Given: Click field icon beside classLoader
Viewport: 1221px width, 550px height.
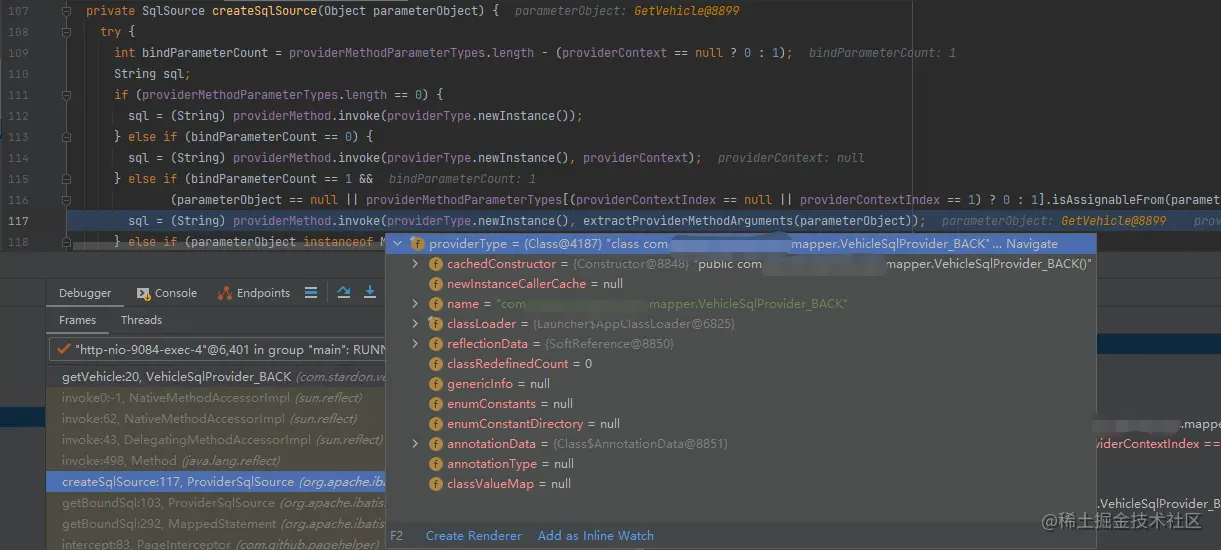Looking at the screenshot, I should (435, 324).
